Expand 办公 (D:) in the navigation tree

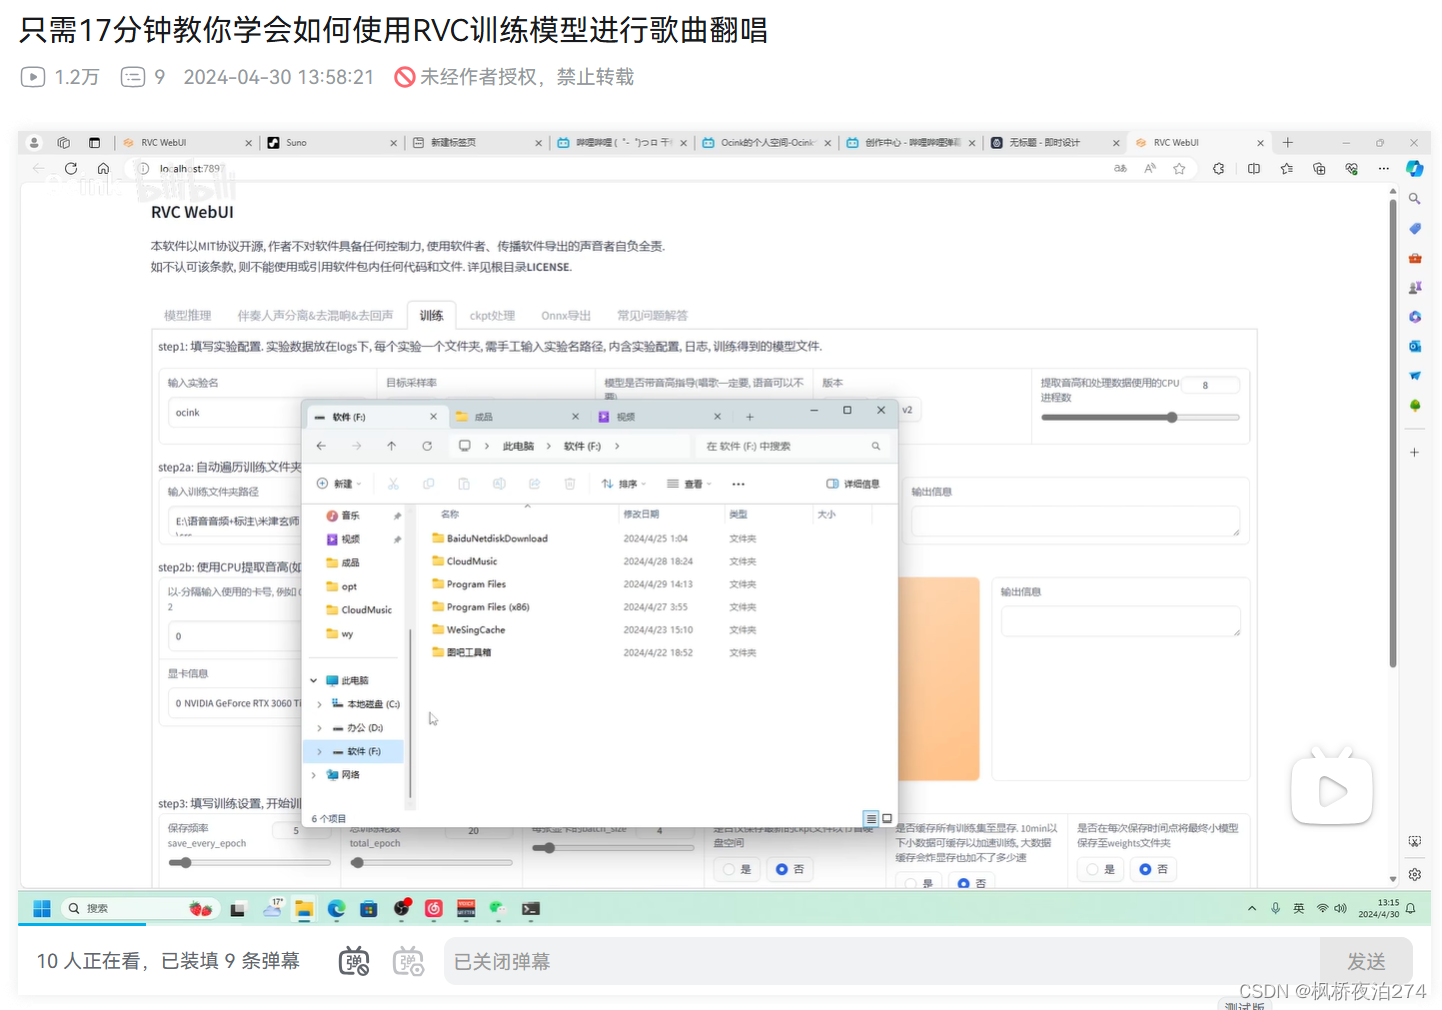[319, 728]
